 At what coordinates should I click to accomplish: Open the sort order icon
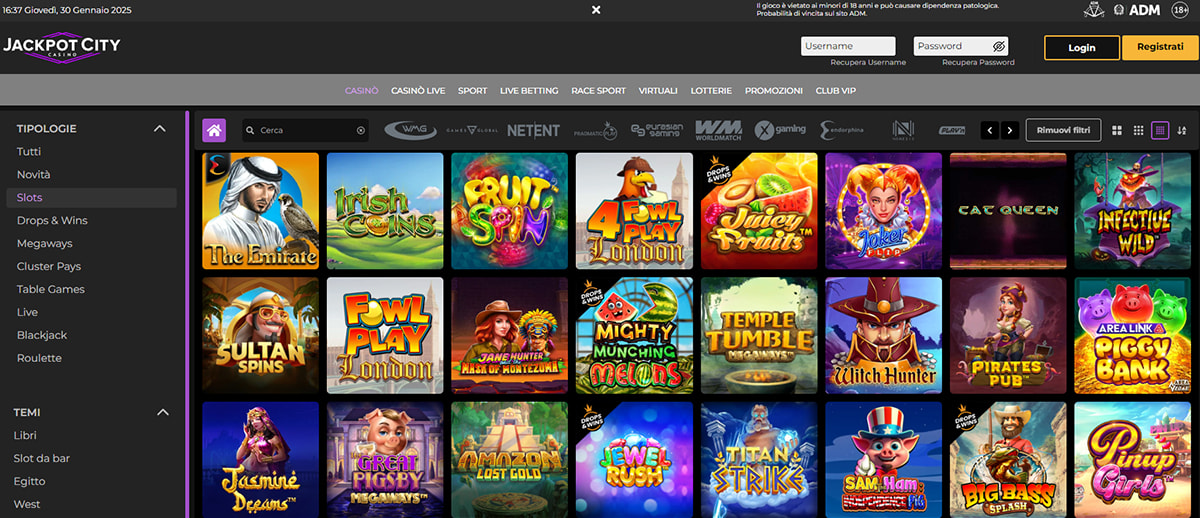click(x=1183, y=130)
